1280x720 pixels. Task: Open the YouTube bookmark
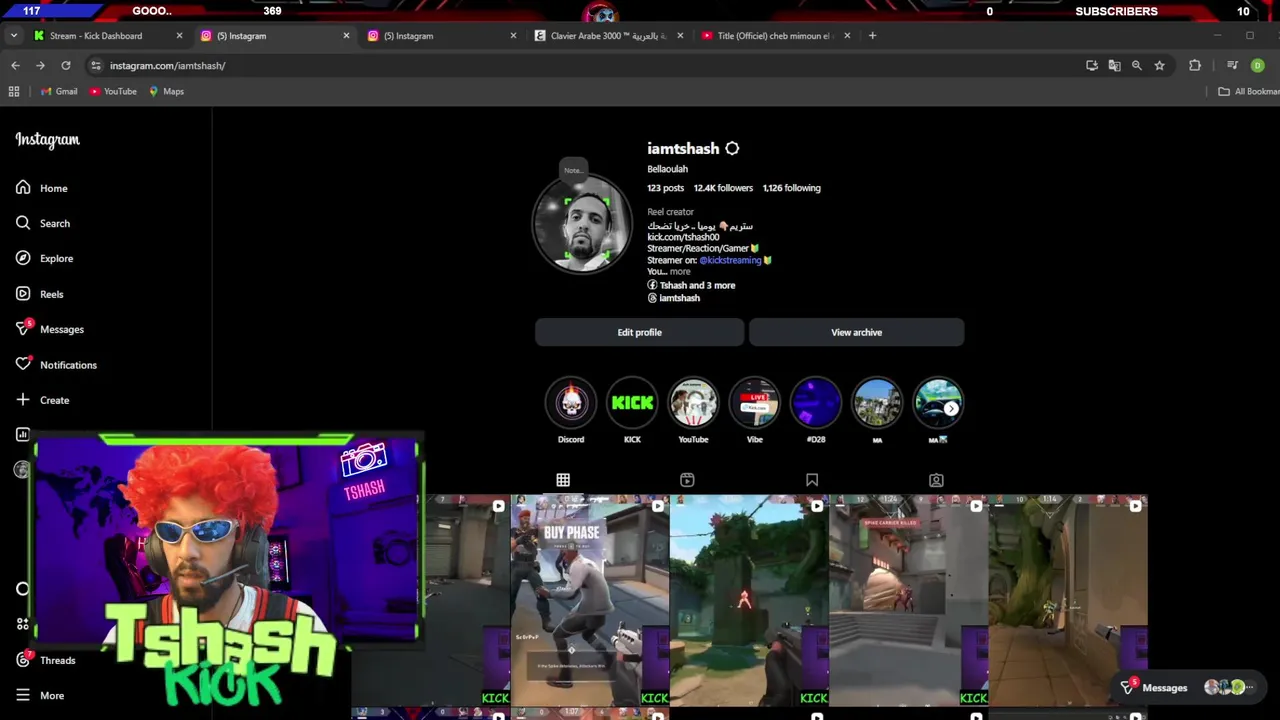click(x=113, y=91)
